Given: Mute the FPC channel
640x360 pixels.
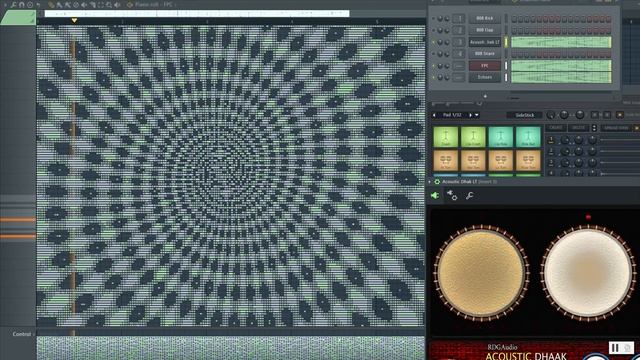Looking at the screenshot, I should 433,66.
